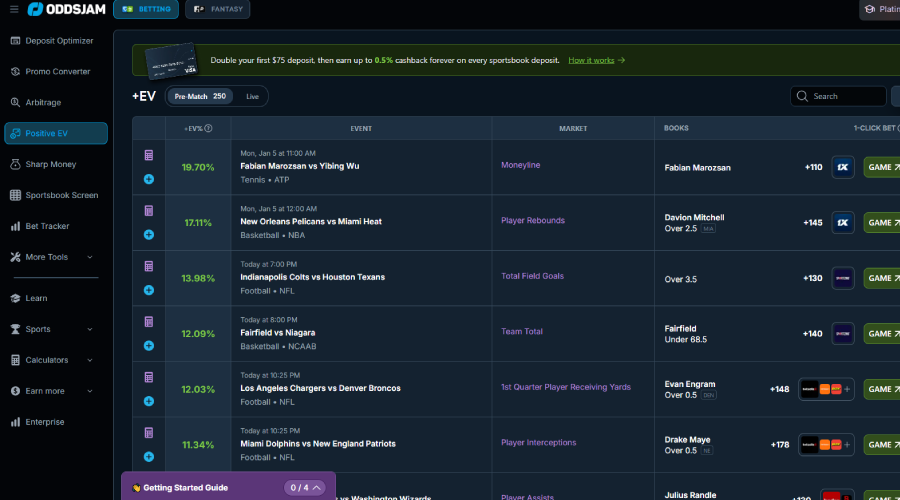900x500 pixels.
Task: Click 1st Quarter Player Receiving Yards link
Action: coord(565,387)
